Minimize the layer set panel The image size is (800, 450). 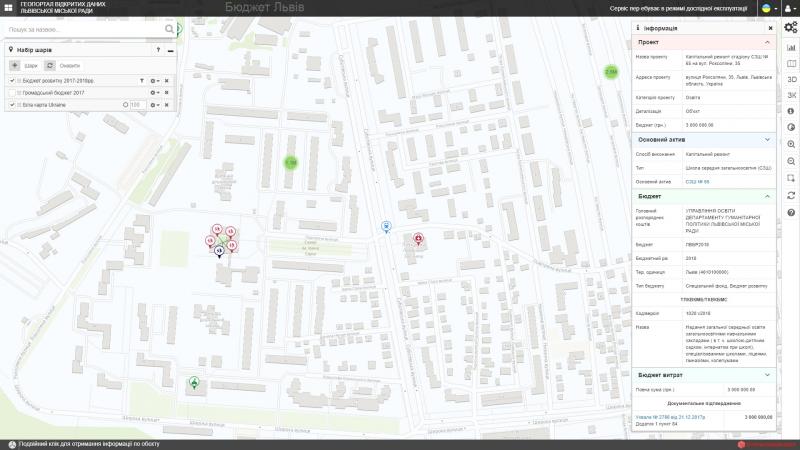pyautogui.click(x=170, y=51)
